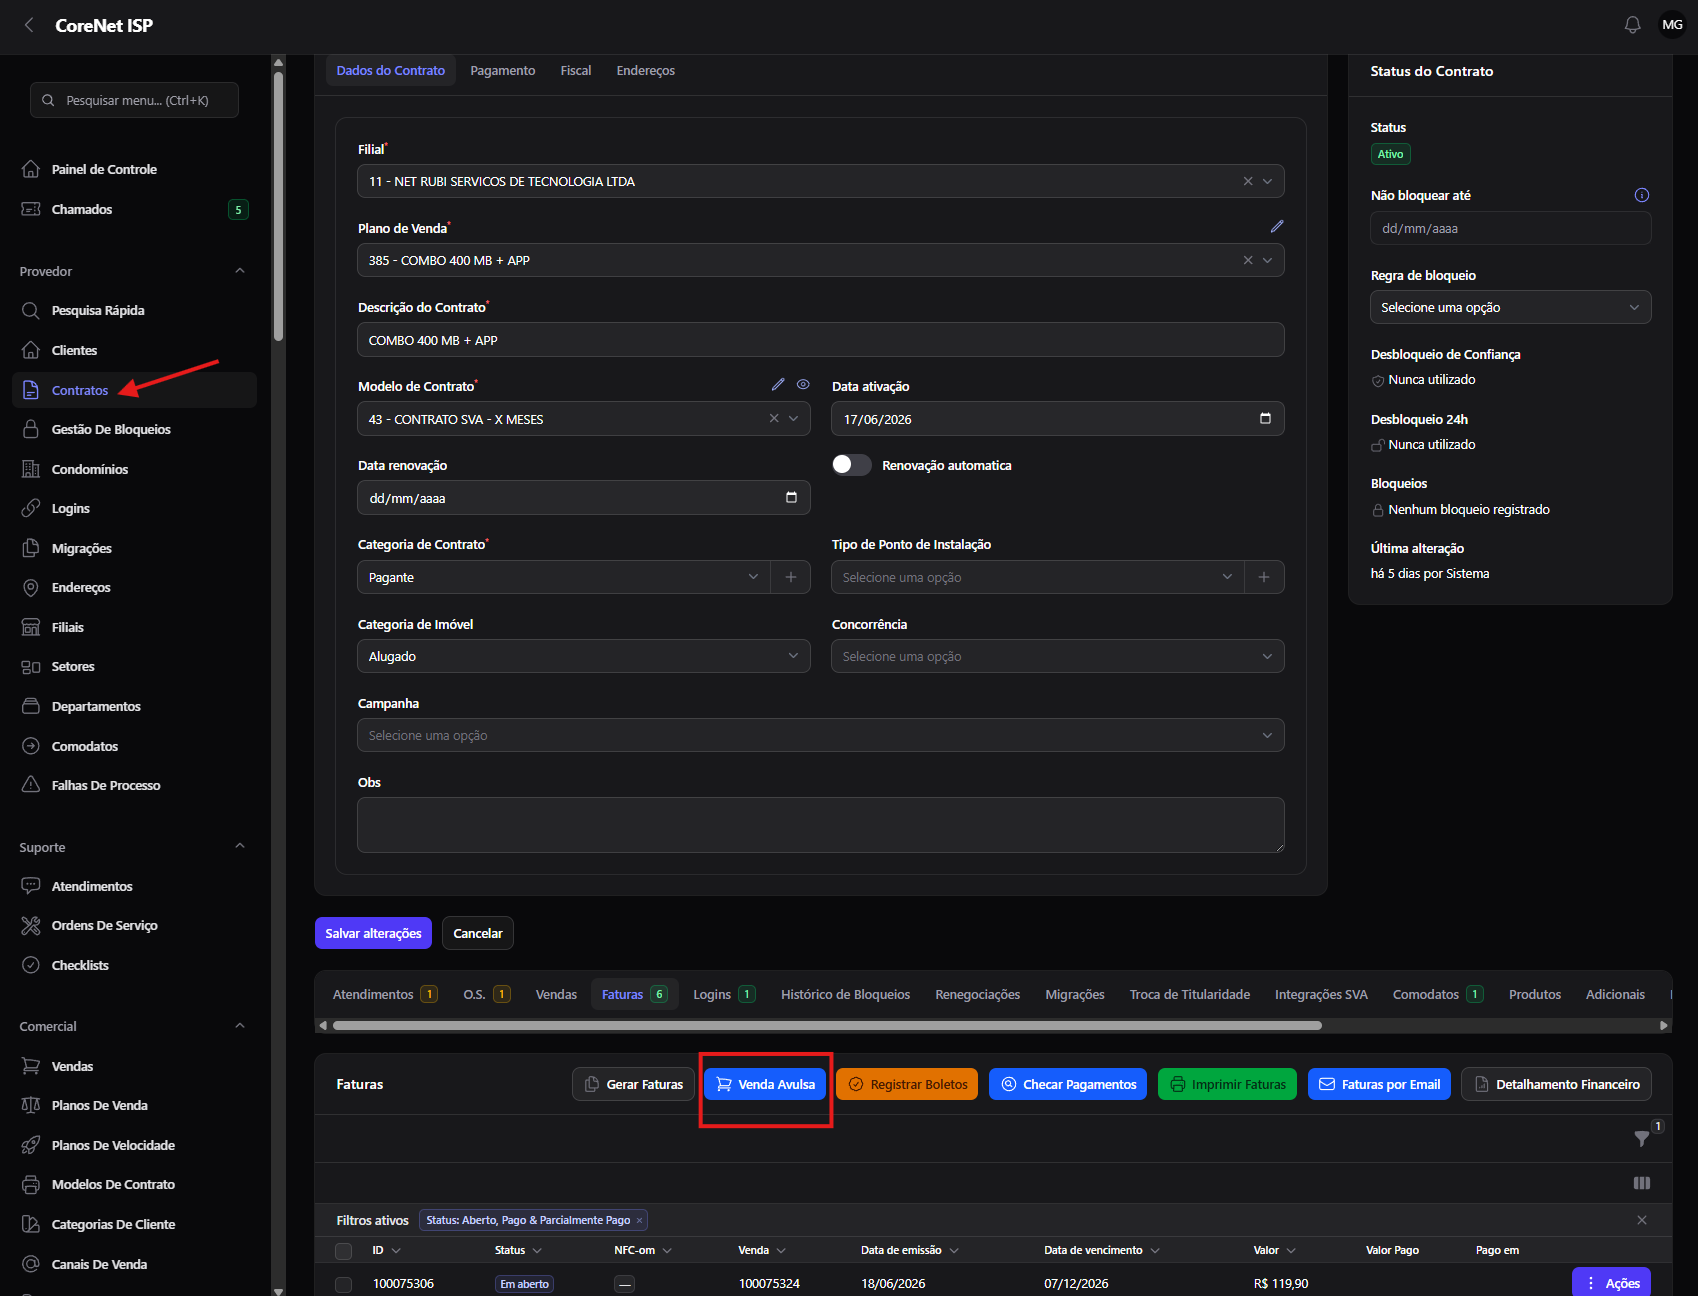The height and width of the screenshot is (1296, 1698).
Task: Collapse the Provedor sidebar section
Action: [x=240, y=271]
